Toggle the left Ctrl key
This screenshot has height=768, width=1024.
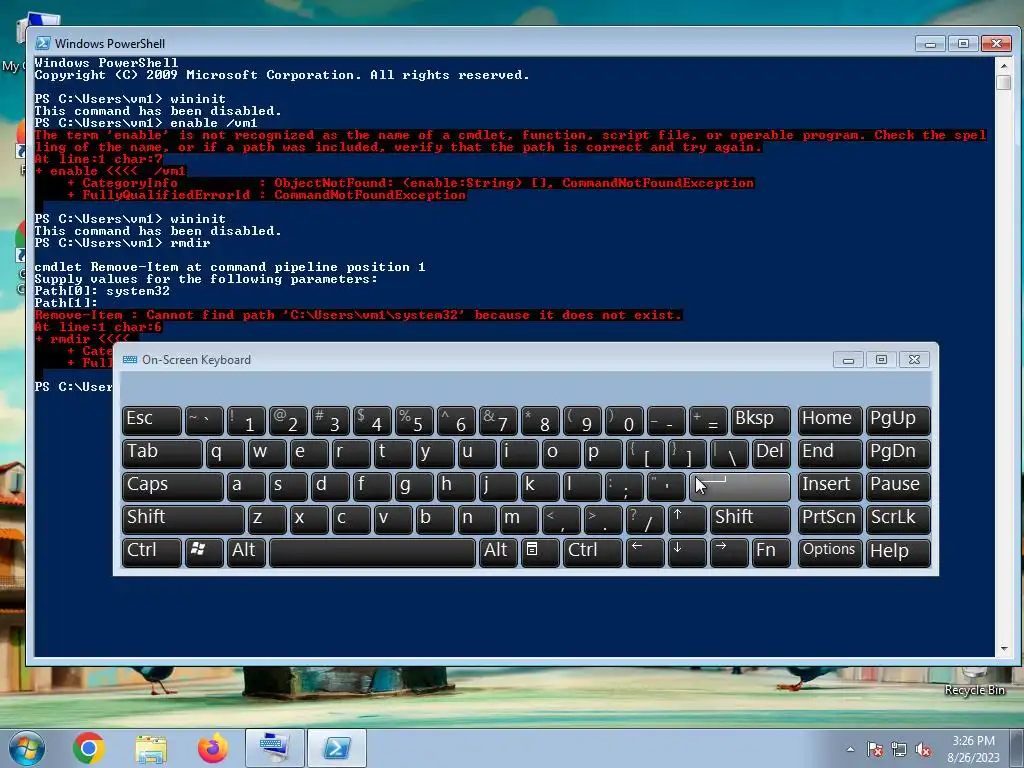point(152,551)
